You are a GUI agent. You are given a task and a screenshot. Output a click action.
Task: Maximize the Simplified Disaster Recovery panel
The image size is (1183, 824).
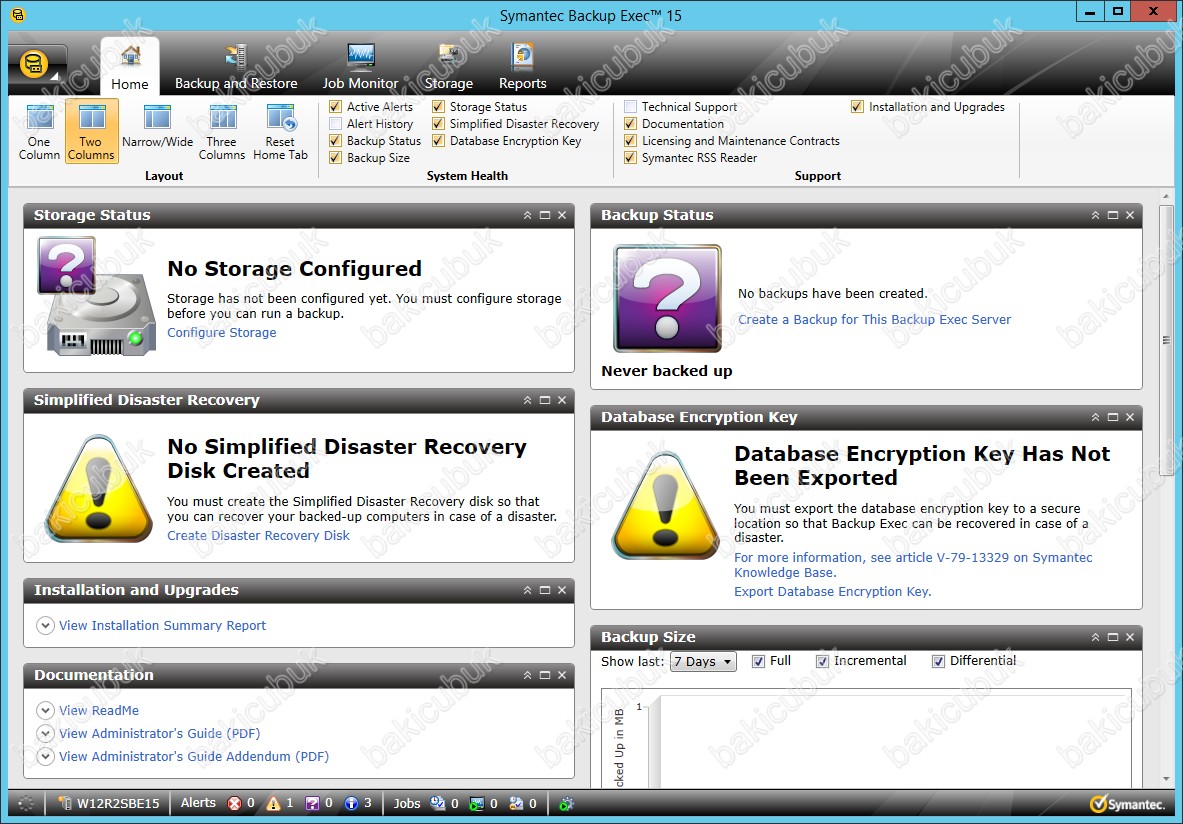point(545,400)
